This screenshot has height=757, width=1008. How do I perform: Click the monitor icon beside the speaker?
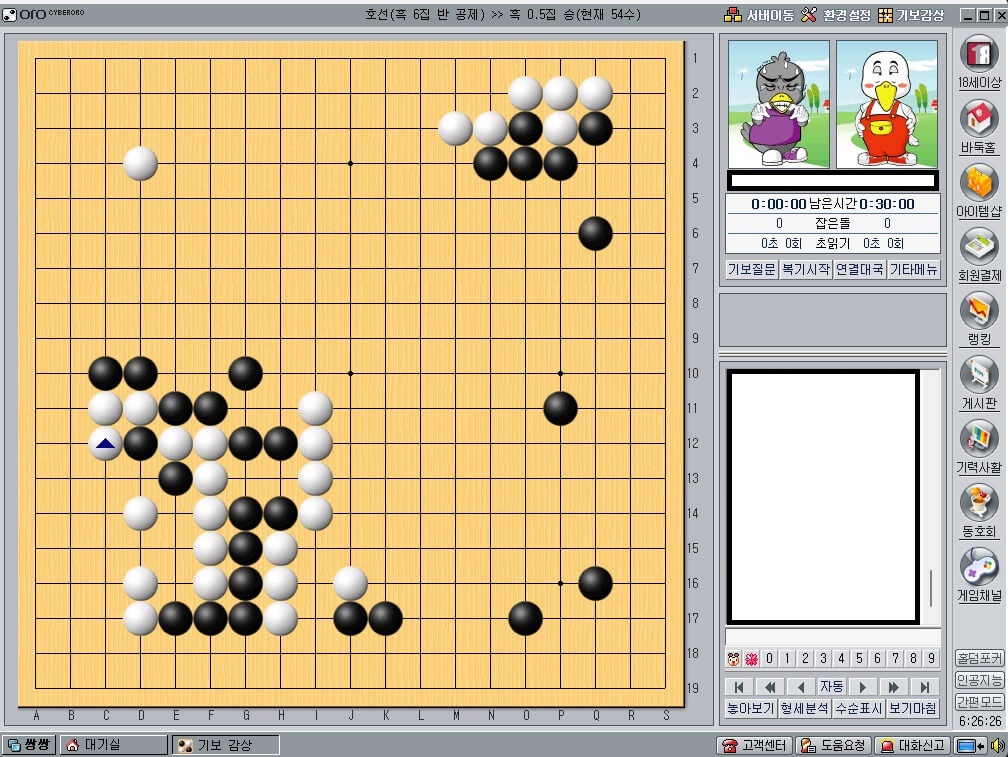click(x=969, y=745)
